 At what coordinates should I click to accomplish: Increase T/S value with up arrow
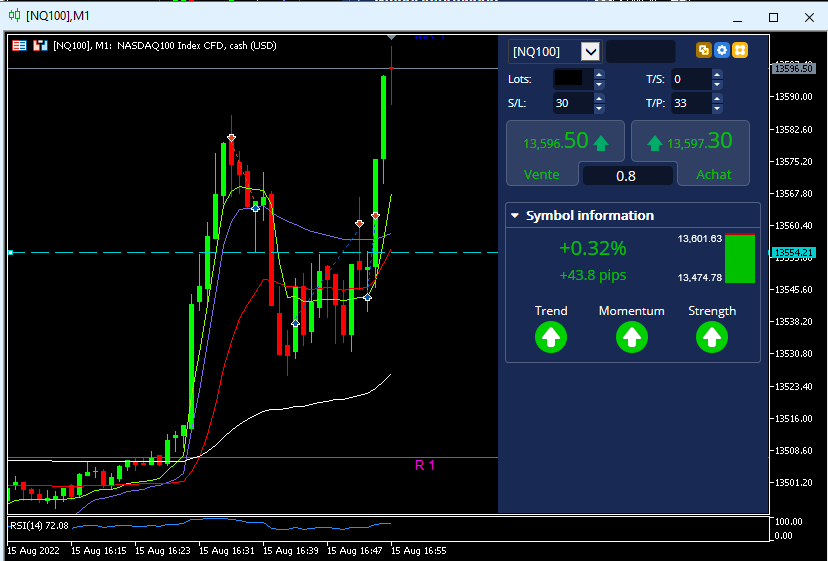[717, 74]
